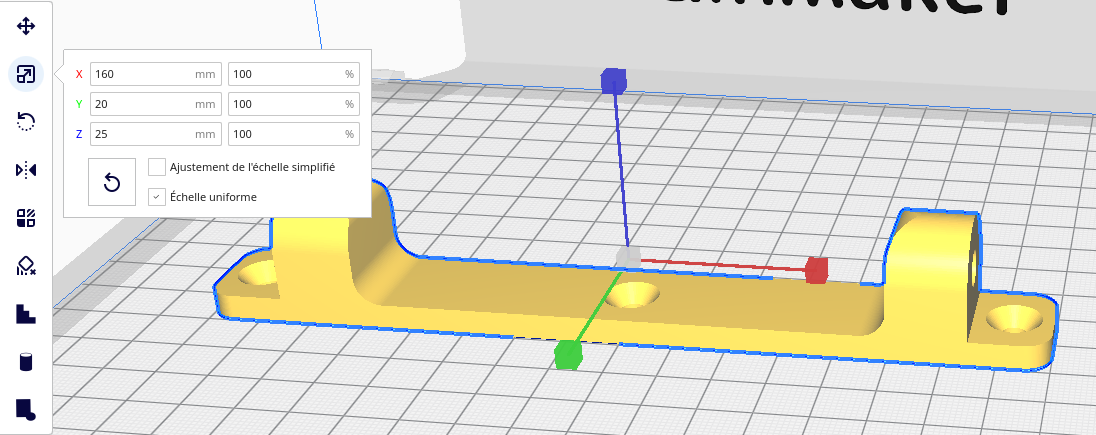1096x435 pixels.
Task: Click the green Y-axis scale handle
Action: 568,354
